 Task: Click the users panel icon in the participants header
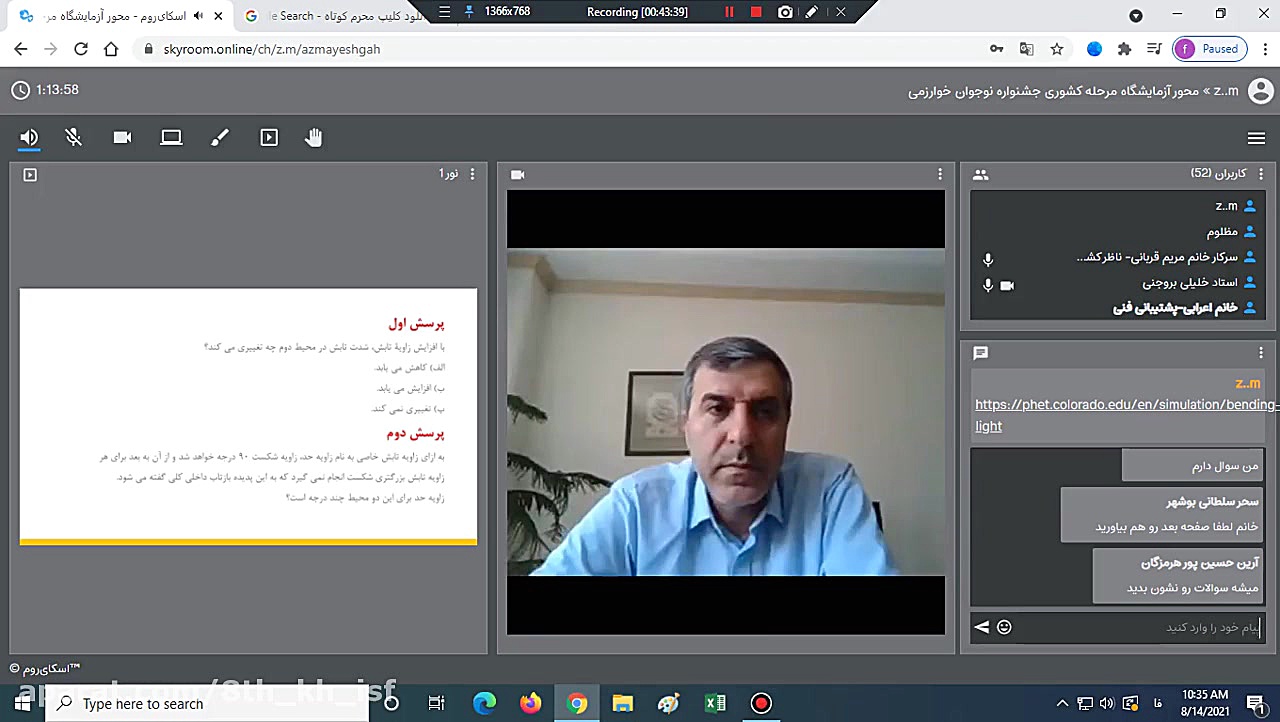pyautogui.click(x=981, y=174)
